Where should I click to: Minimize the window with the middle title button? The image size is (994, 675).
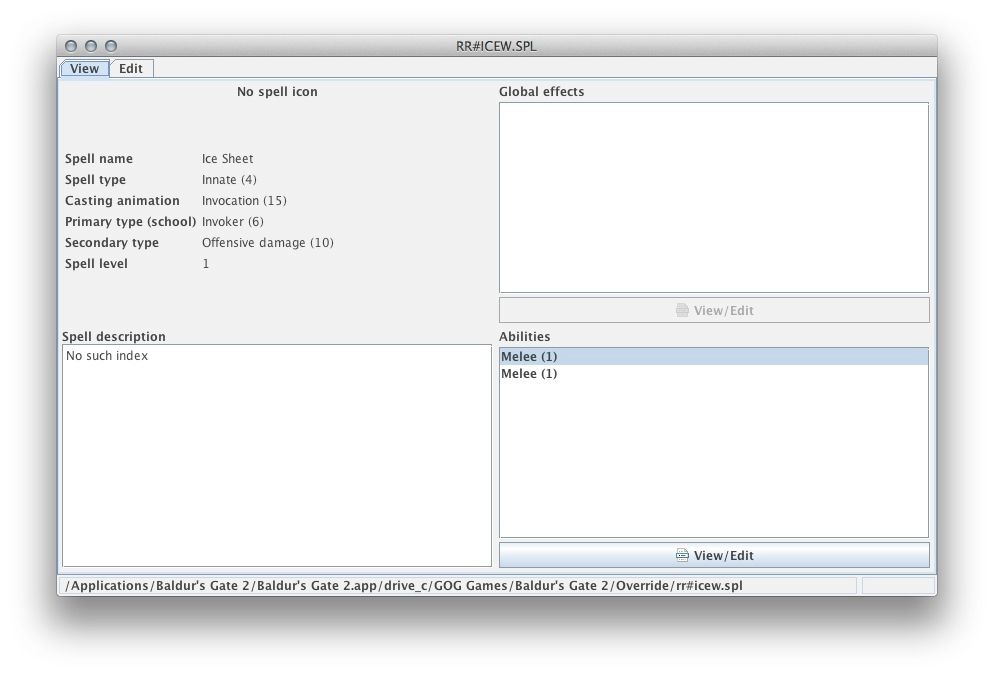(x=91, y=46)
